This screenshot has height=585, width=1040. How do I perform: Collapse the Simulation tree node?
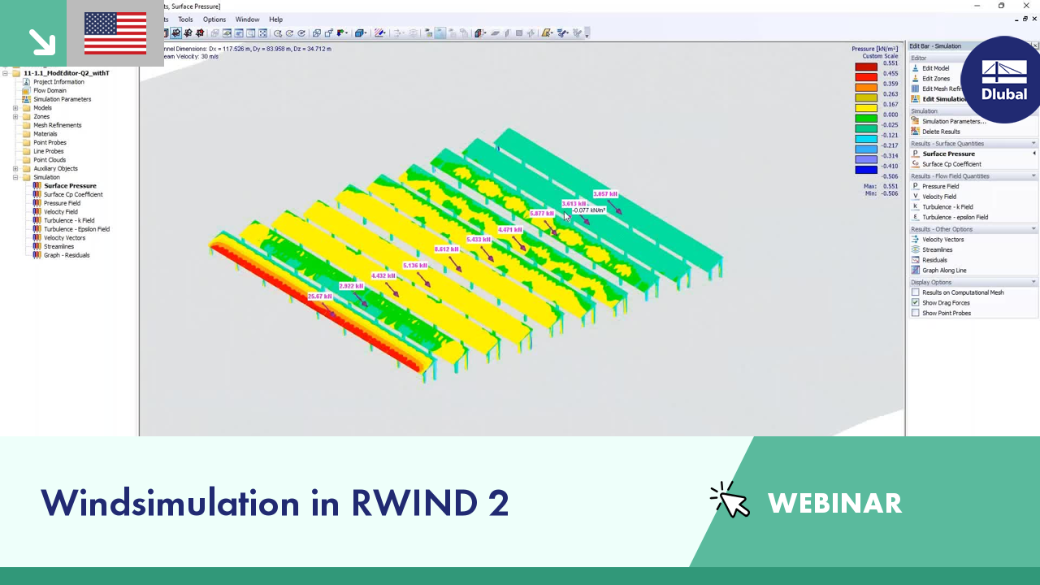coord(15,177)
